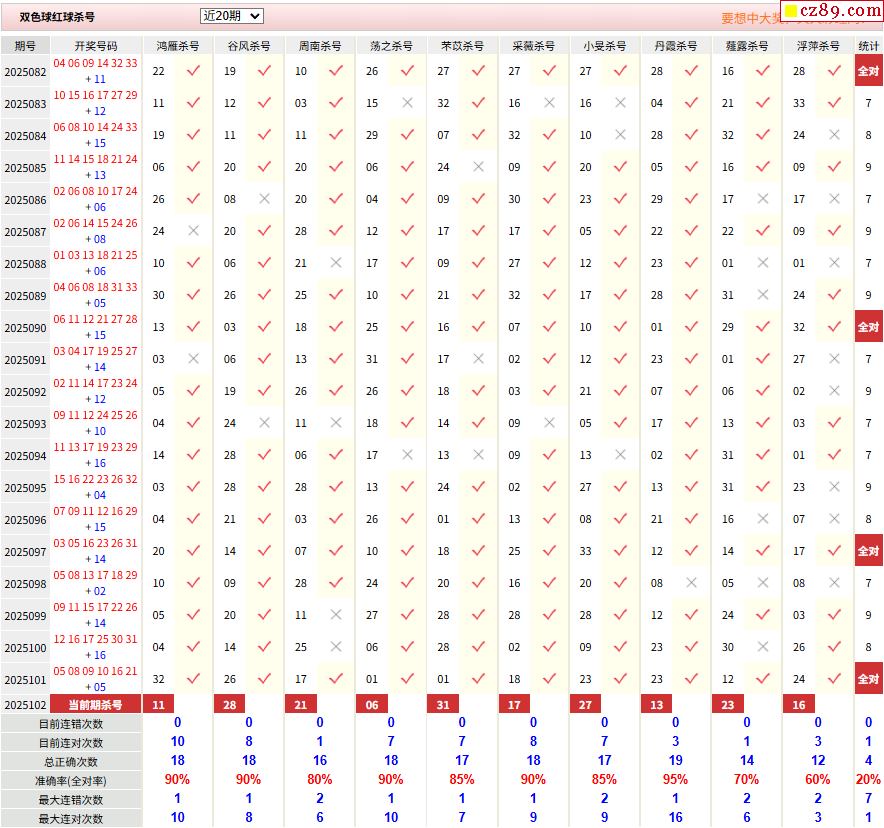Click the draw numbers 04 06 09 14 32 33

[x=95, y=63]
